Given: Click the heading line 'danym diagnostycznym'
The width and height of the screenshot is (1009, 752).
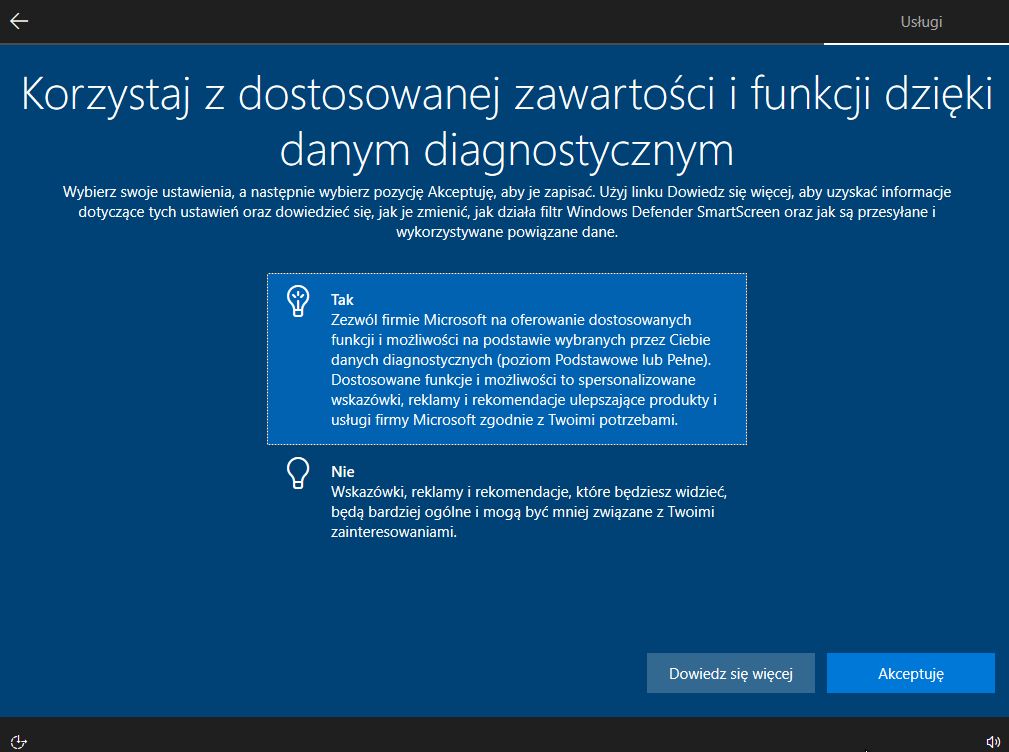Looking at the screenshot, I should click(507, 151).
